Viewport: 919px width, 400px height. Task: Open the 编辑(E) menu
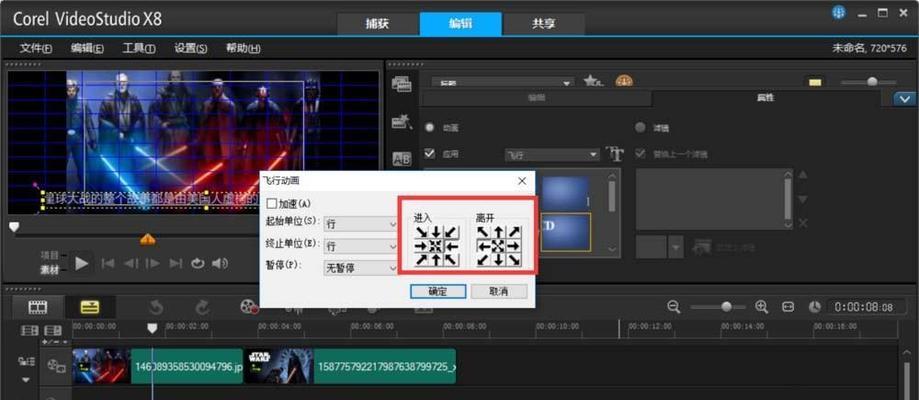[x=87, y=48]
